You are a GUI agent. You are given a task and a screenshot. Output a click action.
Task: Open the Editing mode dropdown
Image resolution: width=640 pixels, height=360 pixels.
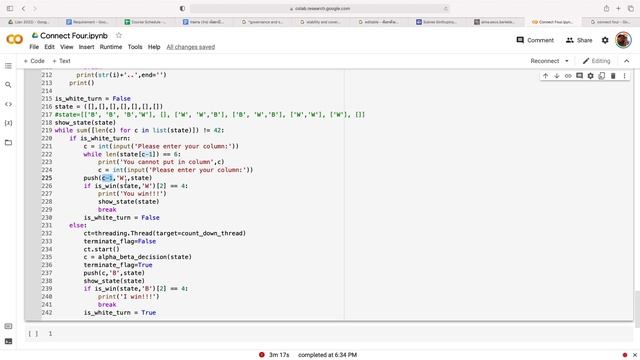coord(596,61)
